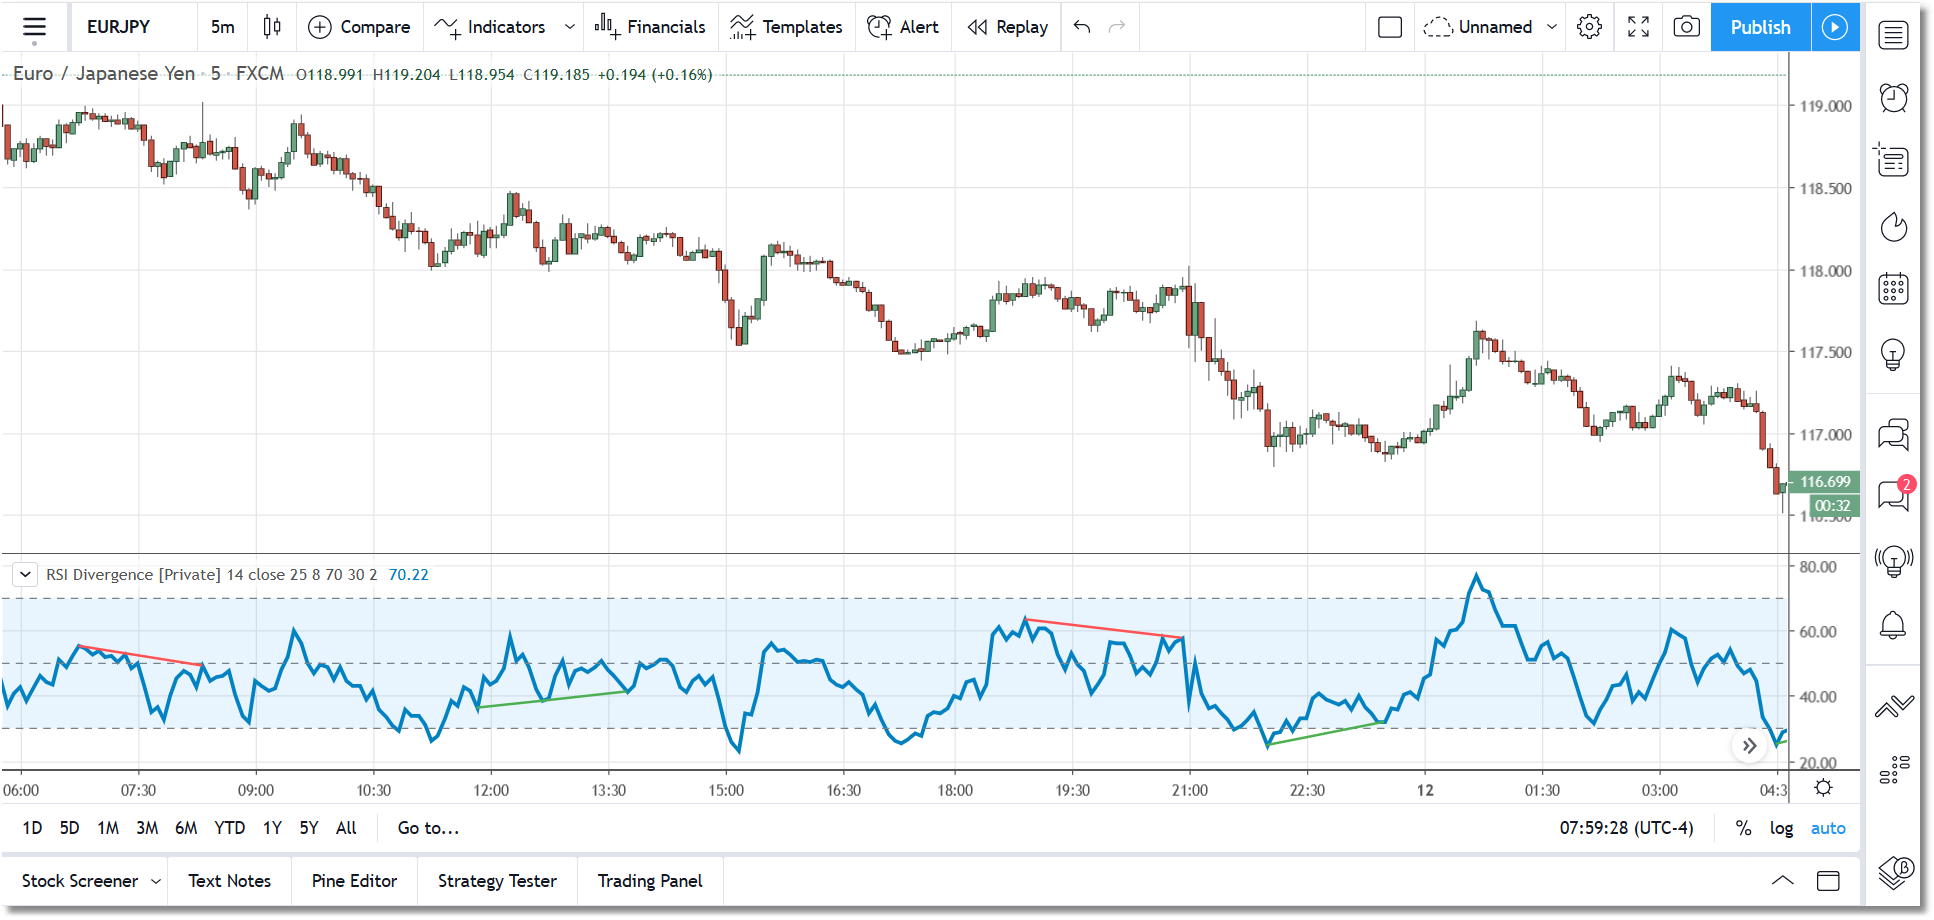Set date range to 5Y
Image resolution: width=1934 pixels, height=920 pixels.
[309, 828]
